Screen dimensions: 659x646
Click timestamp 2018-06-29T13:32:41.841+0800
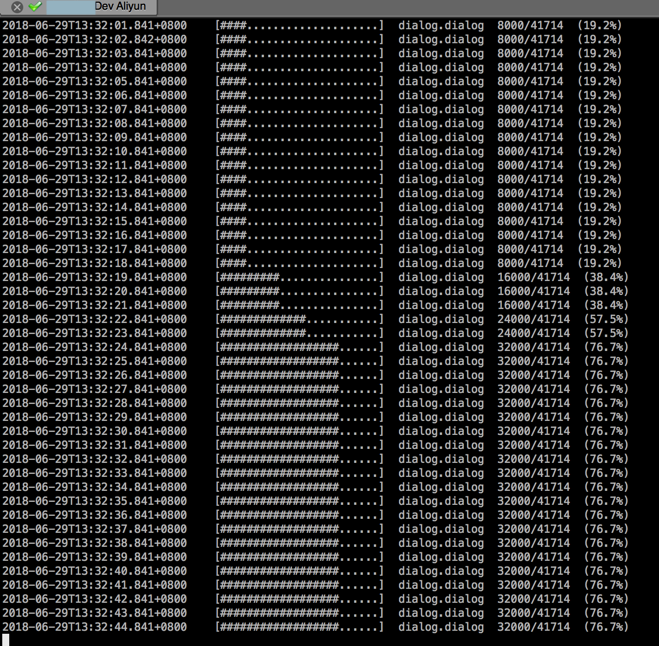click(95, 585)
